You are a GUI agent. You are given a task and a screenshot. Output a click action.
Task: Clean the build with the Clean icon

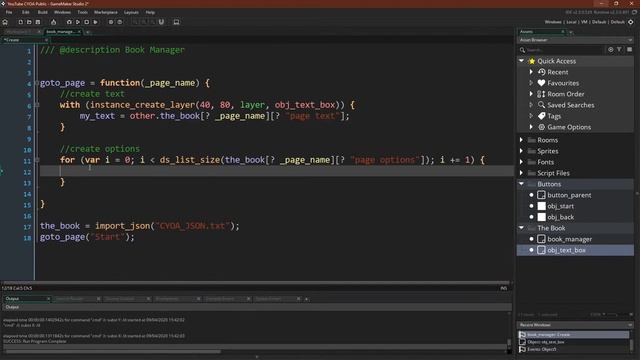click(x=95, y=22)
